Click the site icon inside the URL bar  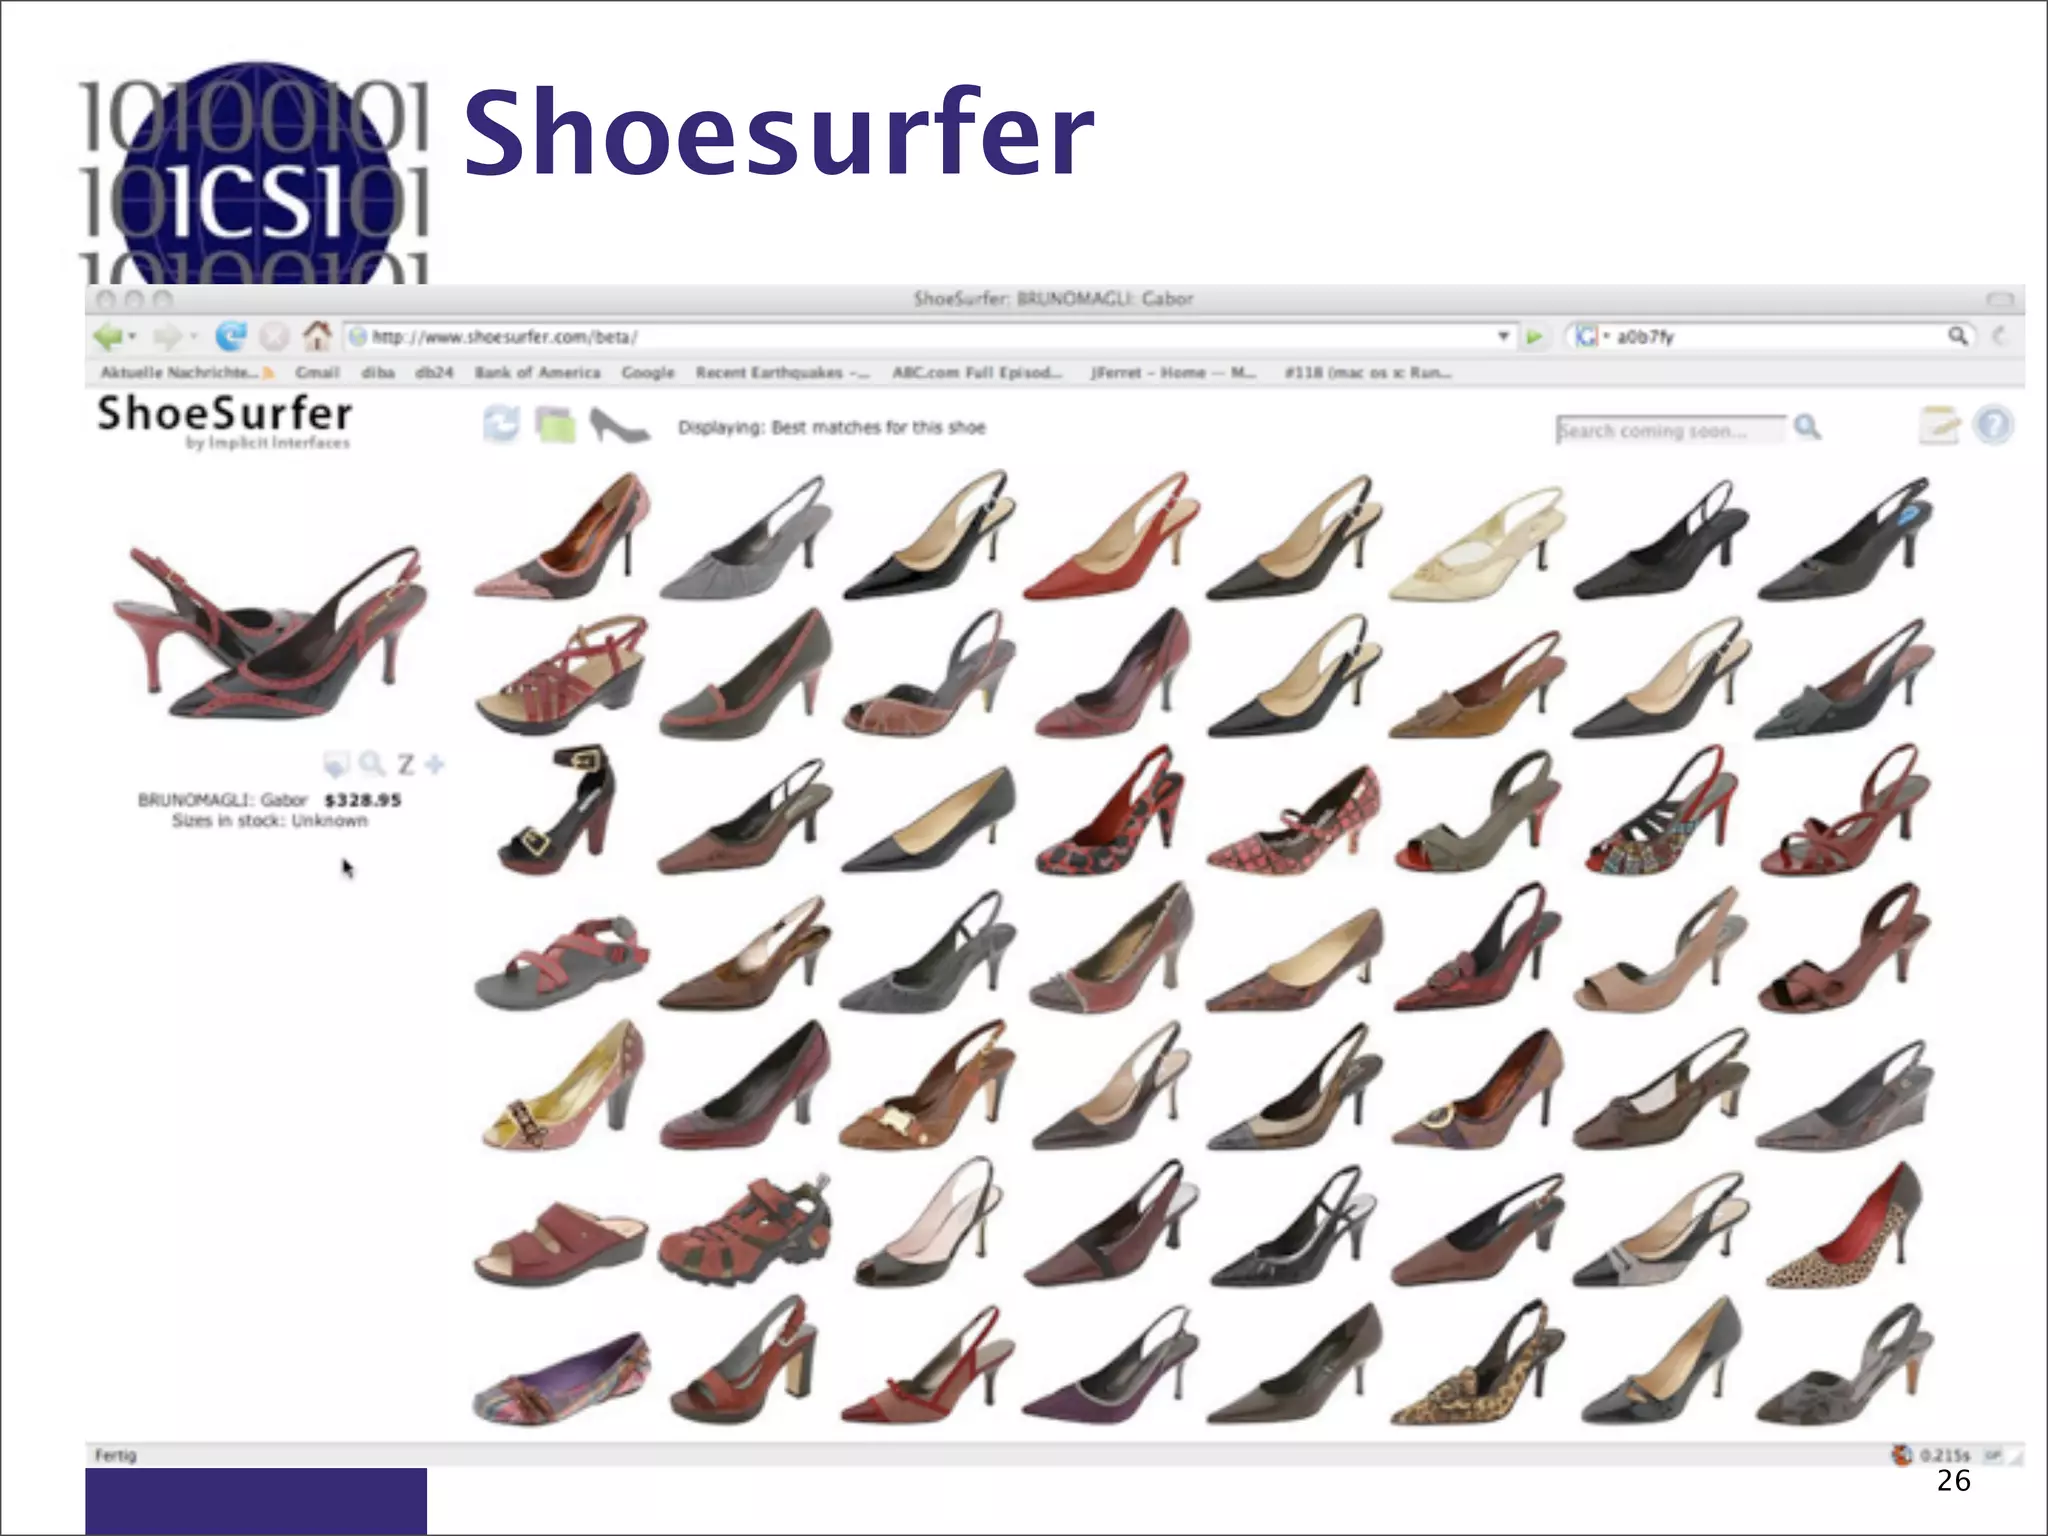tap(358, 337)
